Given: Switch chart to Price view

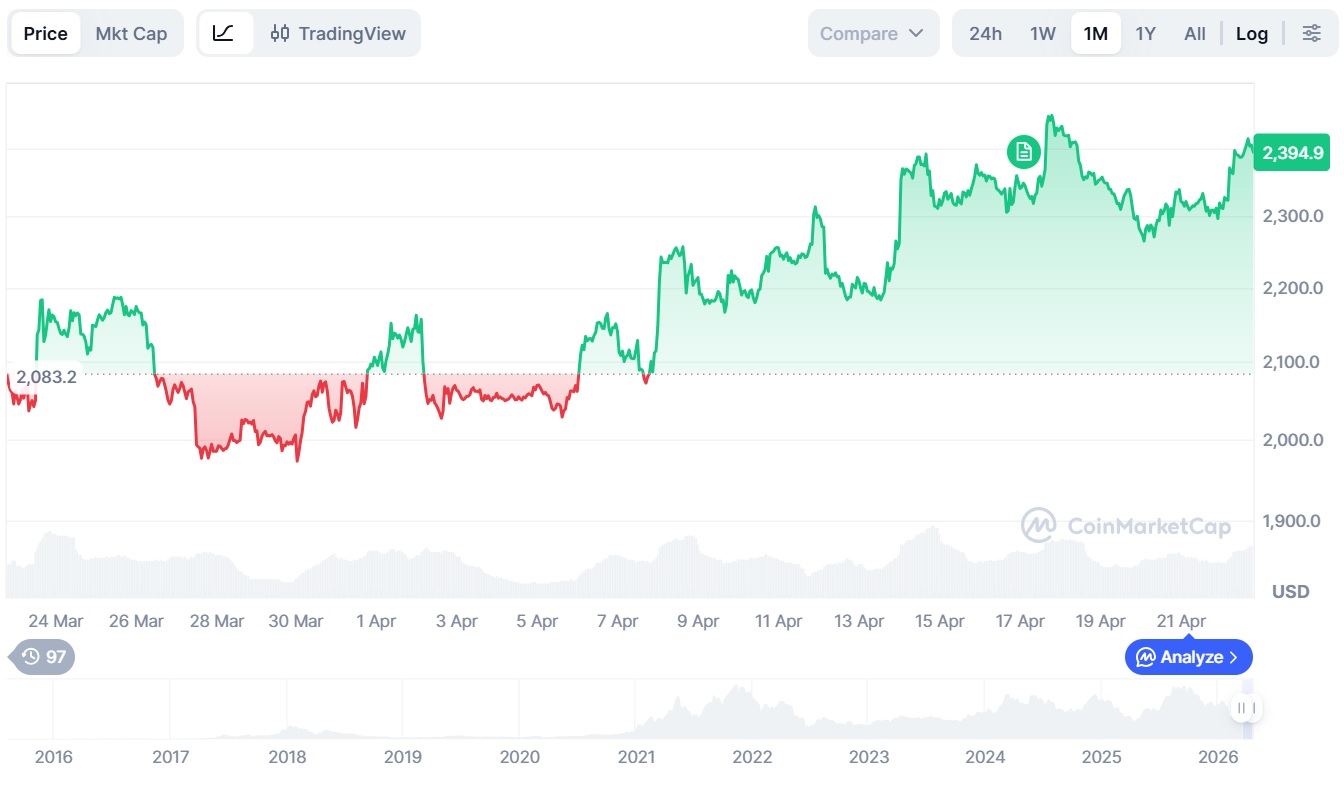Looking at the screenshot, I should point(46,33).
